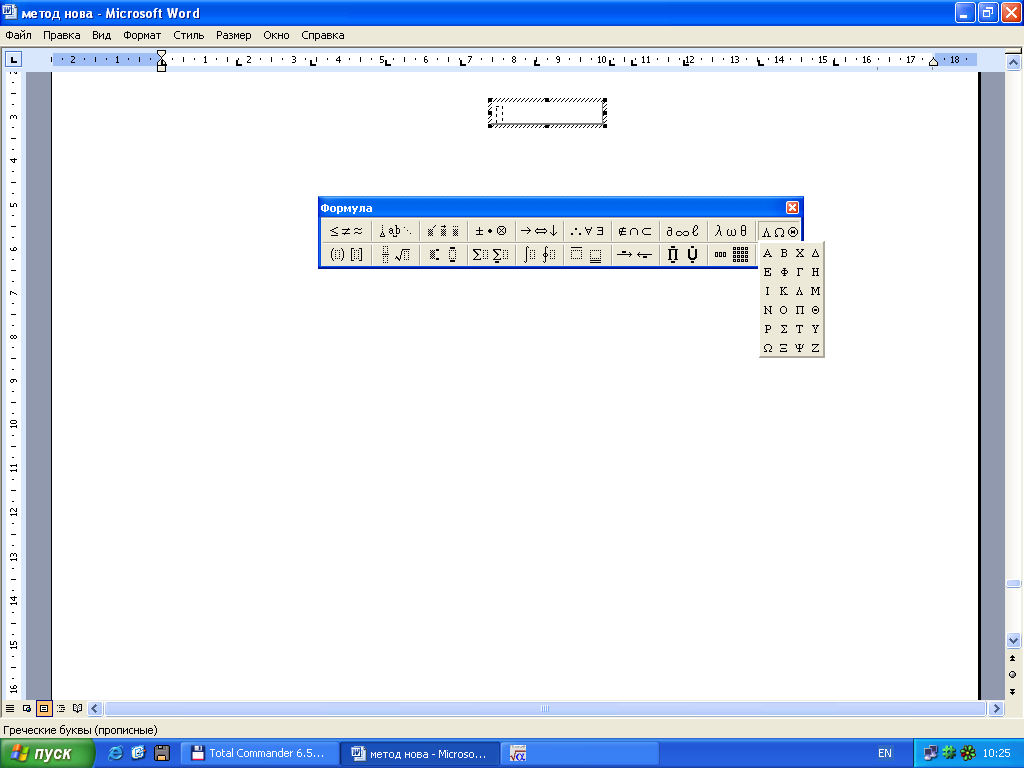Open the Правка menu
Screen dimensions: 1024x768
(61, 35)
